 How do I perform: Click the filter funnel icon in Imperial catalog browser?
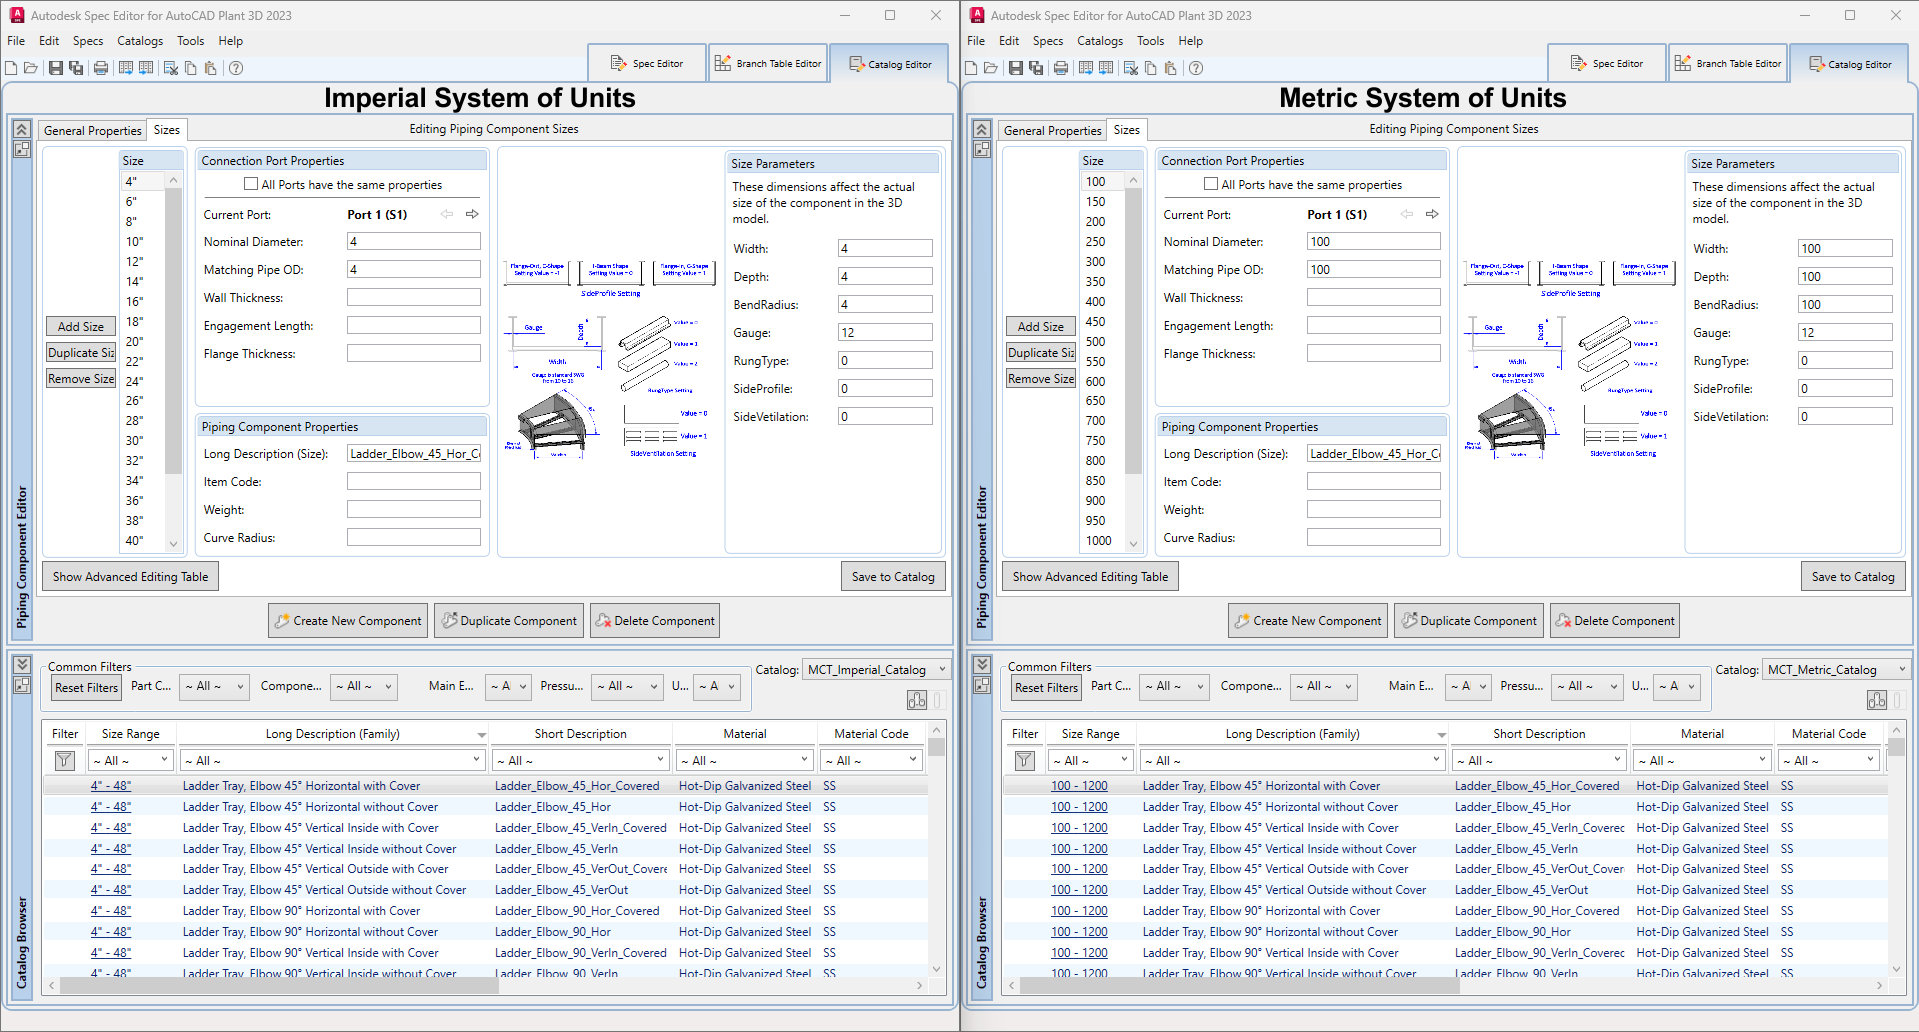click(x=64, y=761)
